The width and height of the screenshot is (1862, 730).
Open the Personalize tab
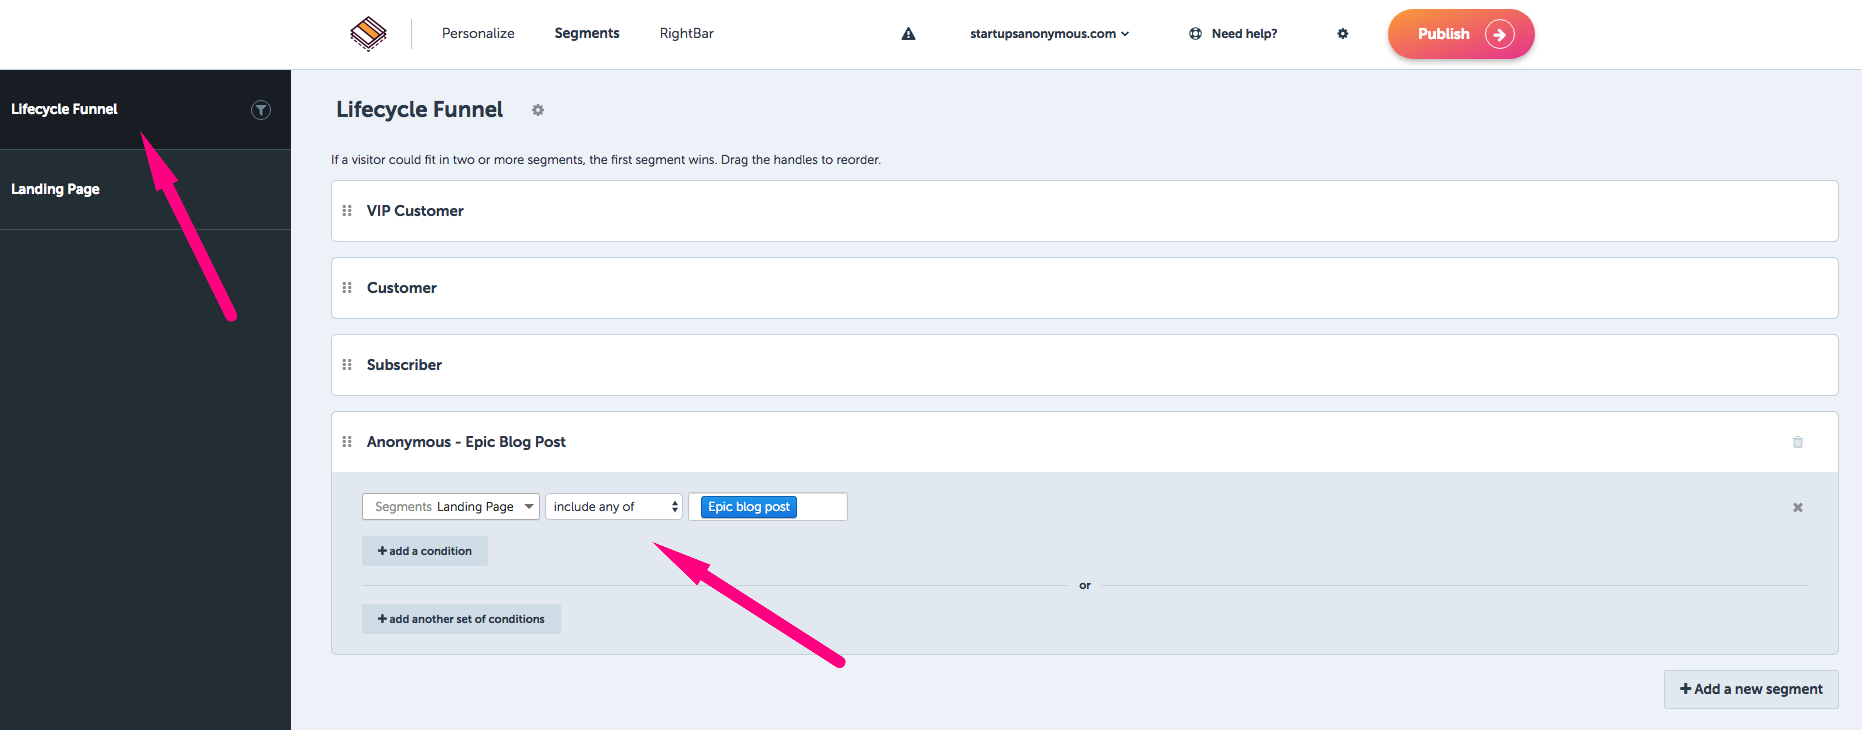478,33
